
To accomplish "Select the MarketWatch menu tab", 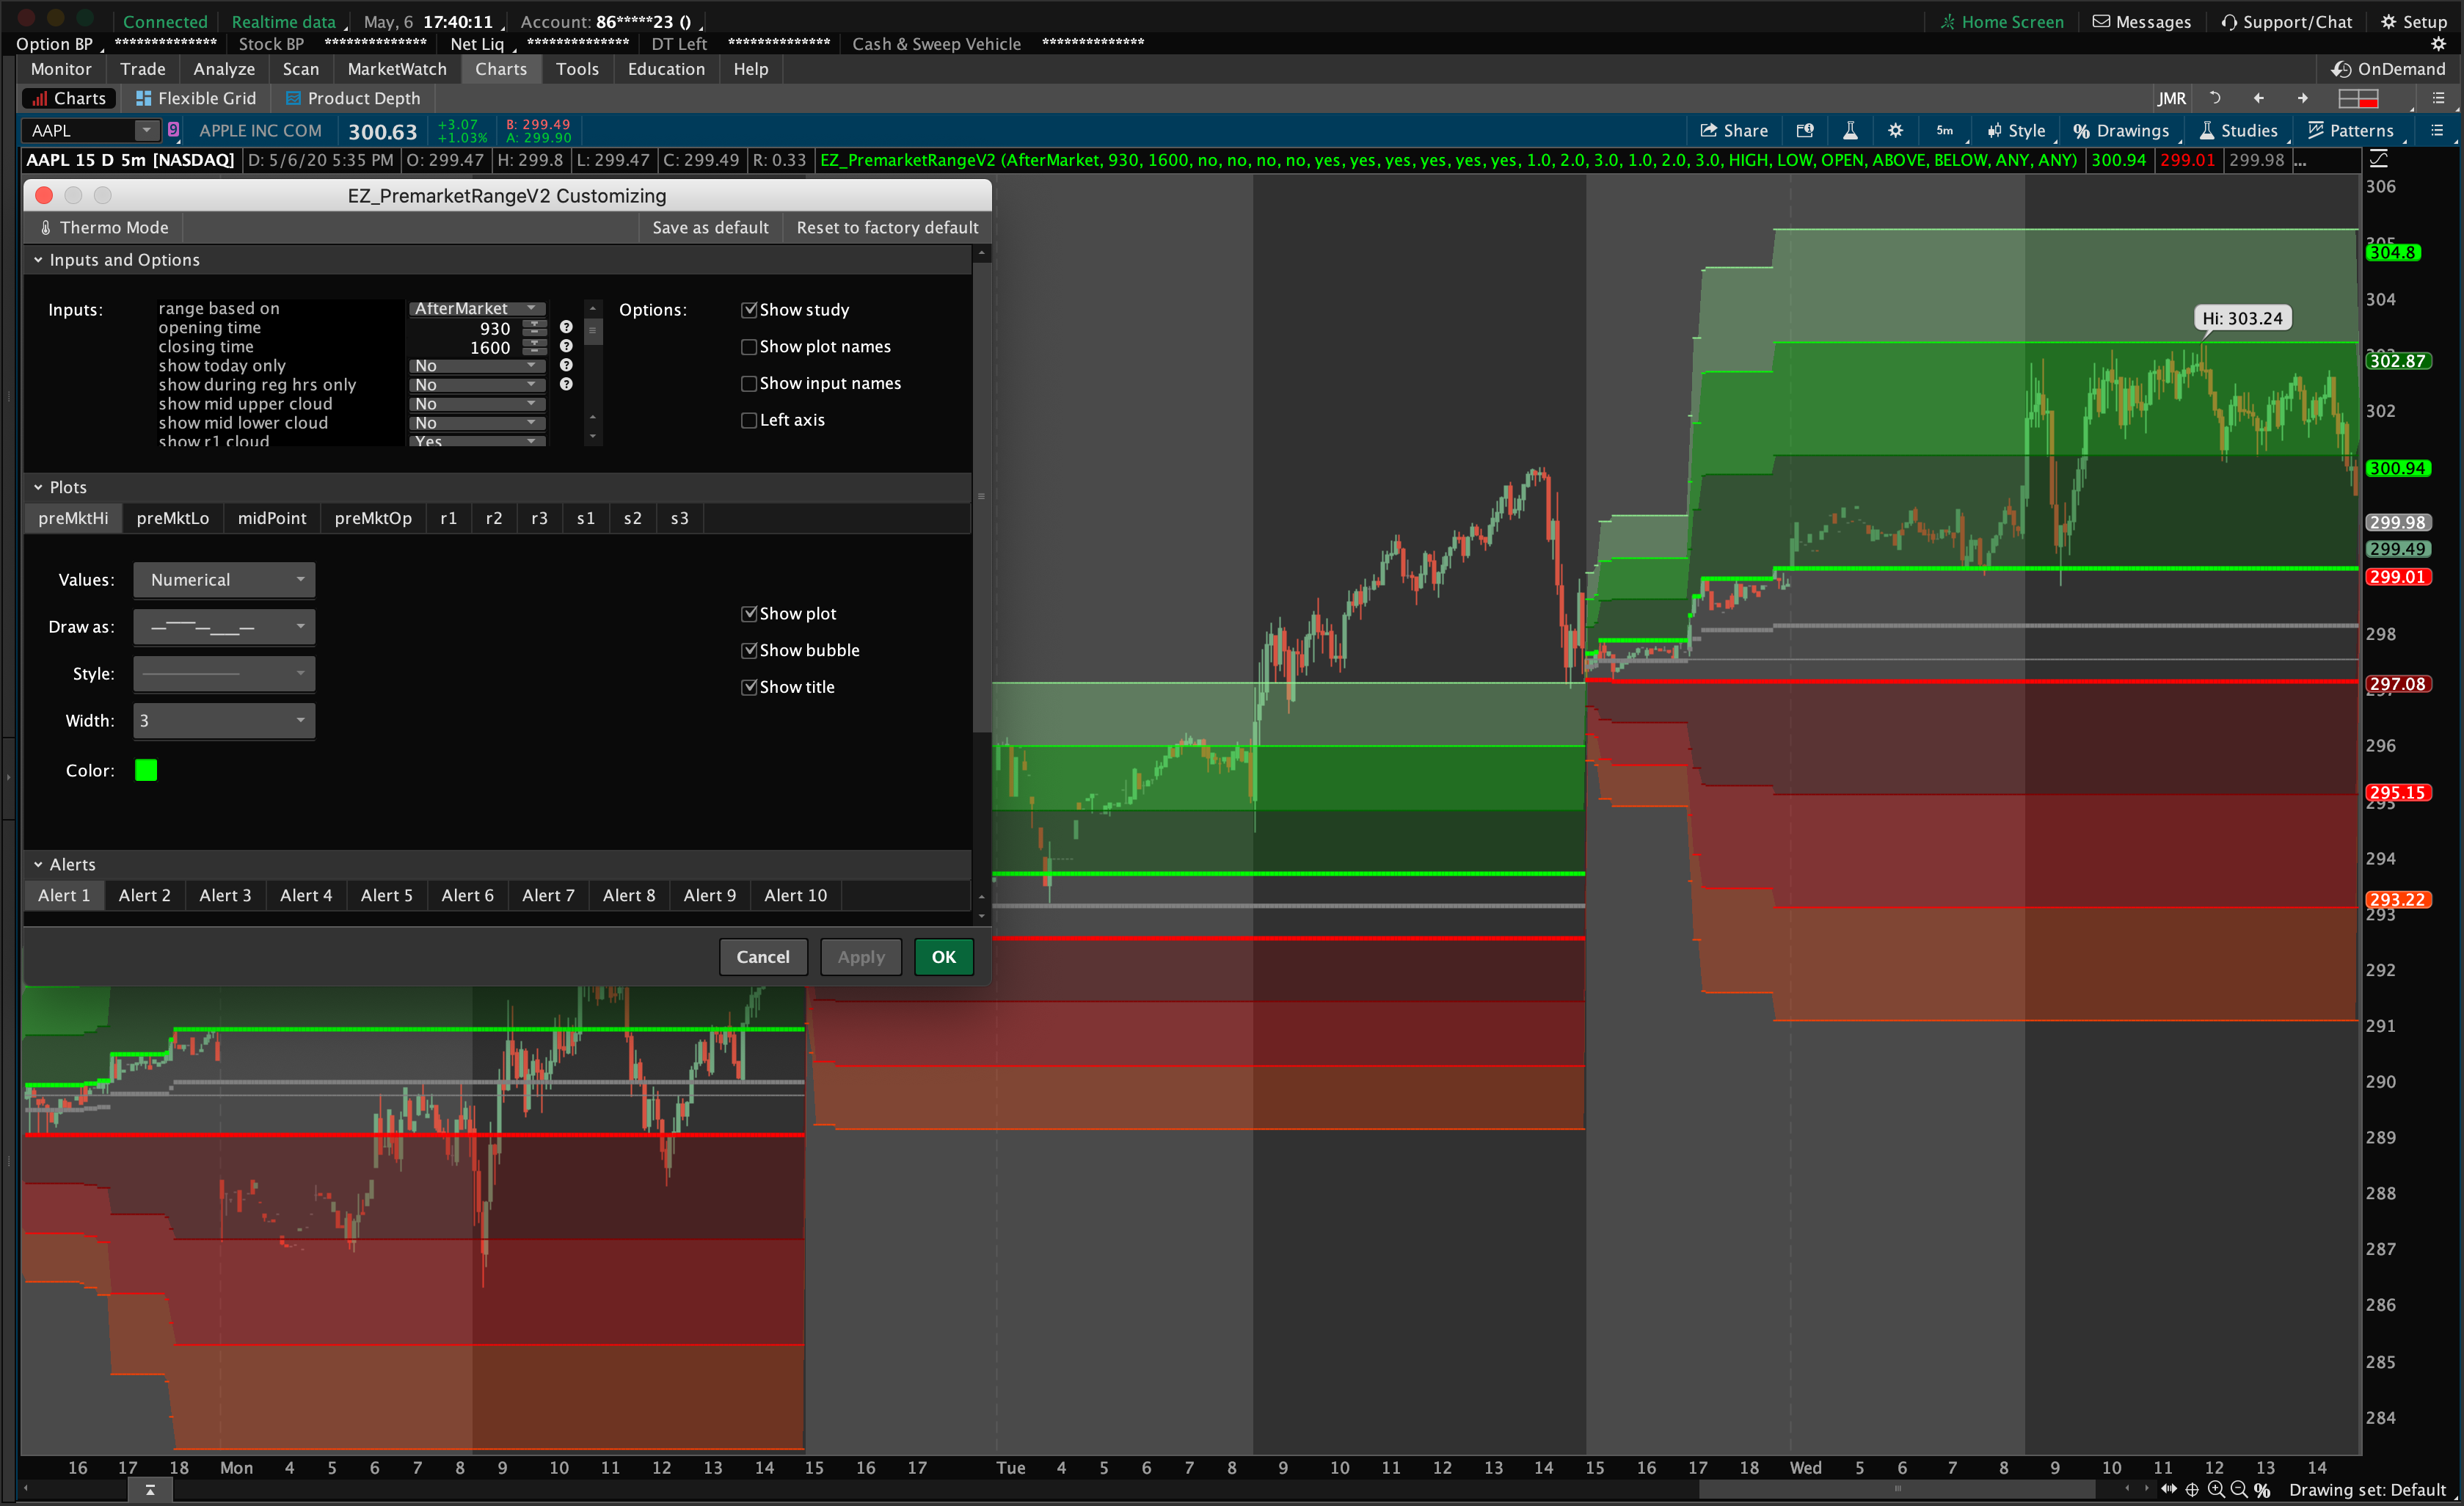I will tap(394, 68).
